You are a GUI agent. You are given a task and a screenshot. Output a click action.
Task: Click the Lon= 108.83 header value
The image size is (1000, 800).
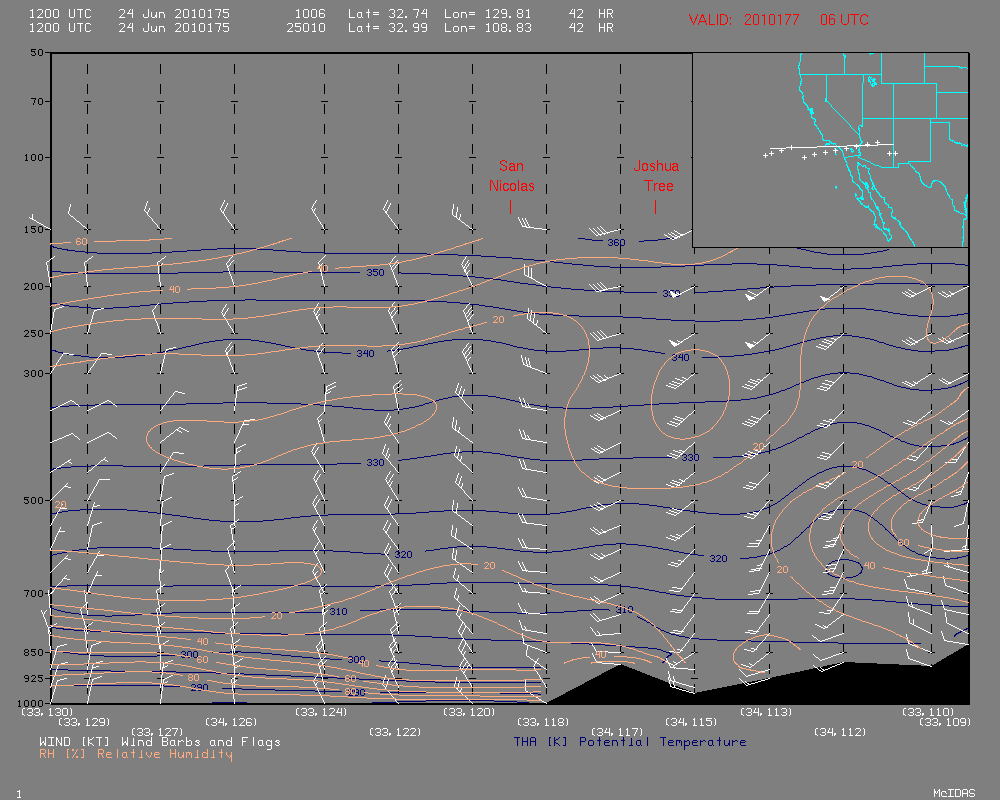click(488, 28)
